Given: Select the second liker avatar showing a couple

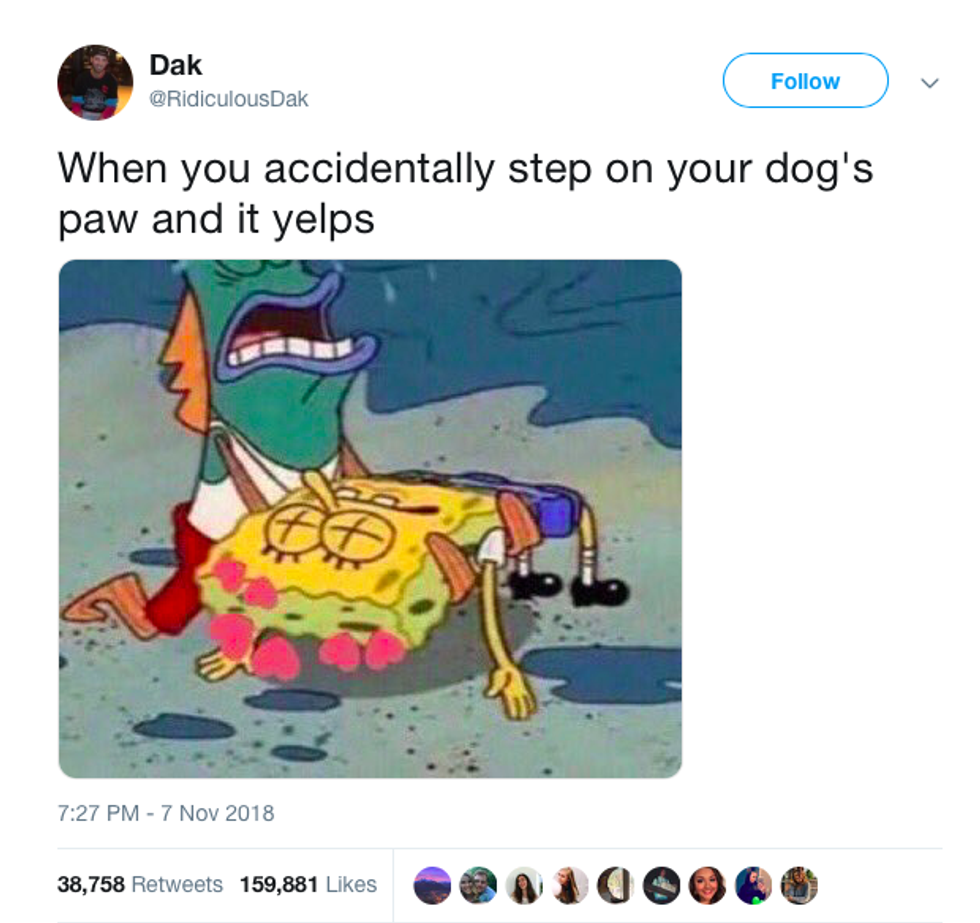Looking at the screenshot, I should [x=478, y=886].
